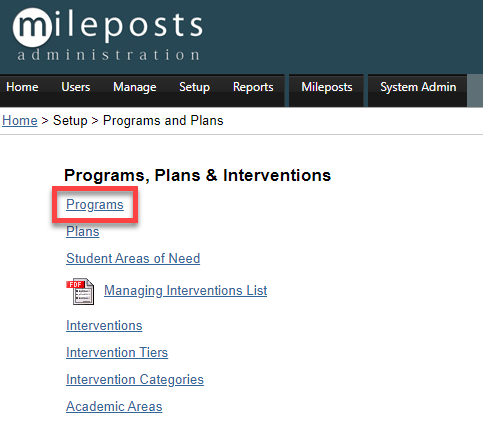Open the Plans link
Image resolution: width=483 pixels, height=434 pixels.
pos(83,231)
